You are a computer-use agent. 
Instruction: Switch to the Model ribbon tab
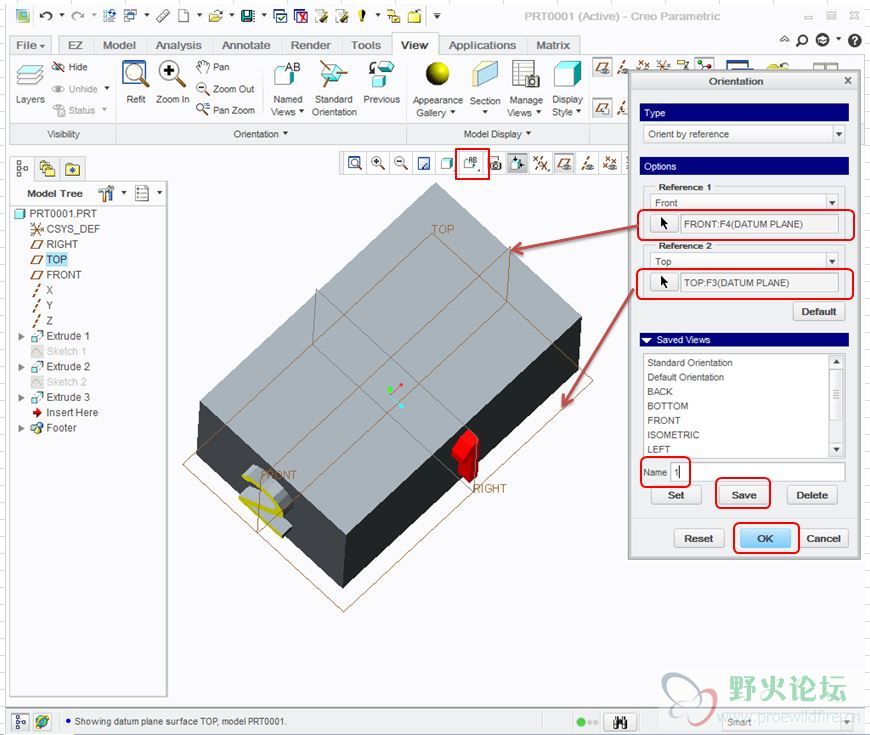(119, 45)
